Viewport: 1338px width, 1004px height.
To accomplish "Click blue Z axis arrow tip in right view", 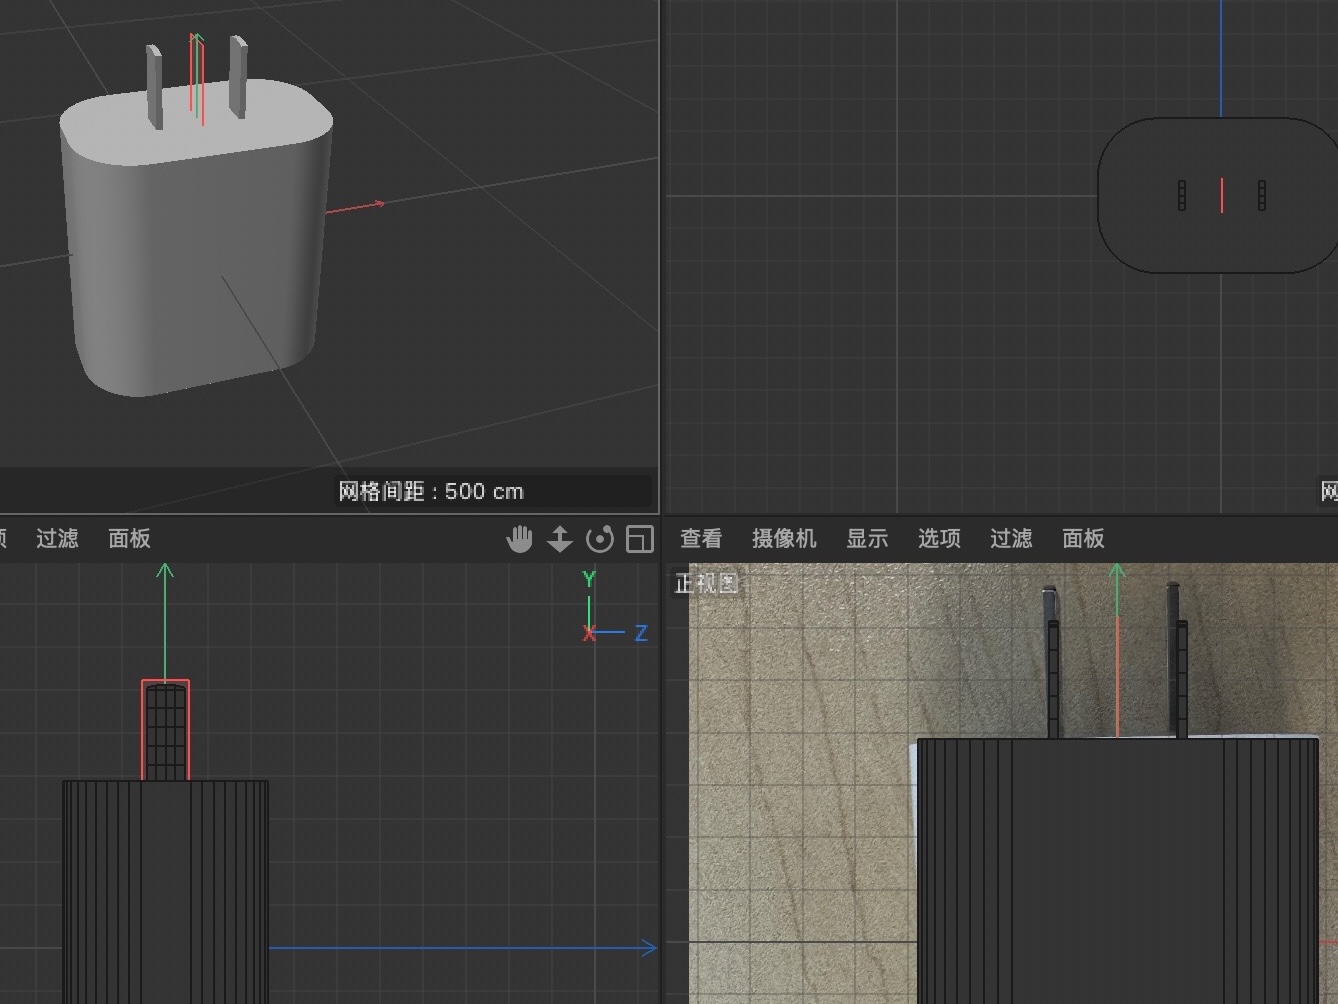I will point(650,948).
